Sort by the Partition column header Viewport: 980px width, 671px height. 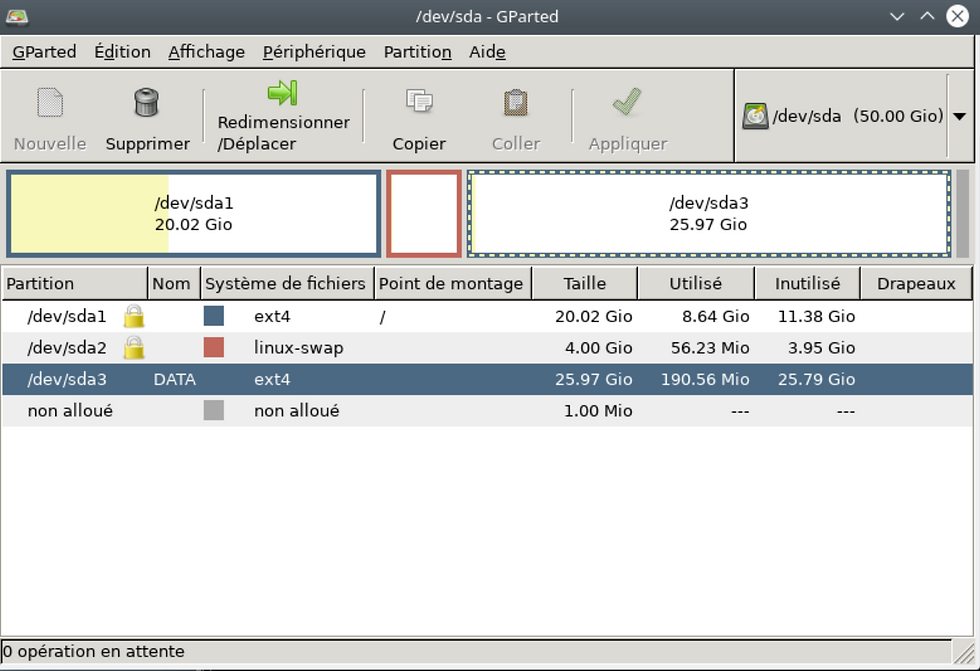click(x=74, y=284)
